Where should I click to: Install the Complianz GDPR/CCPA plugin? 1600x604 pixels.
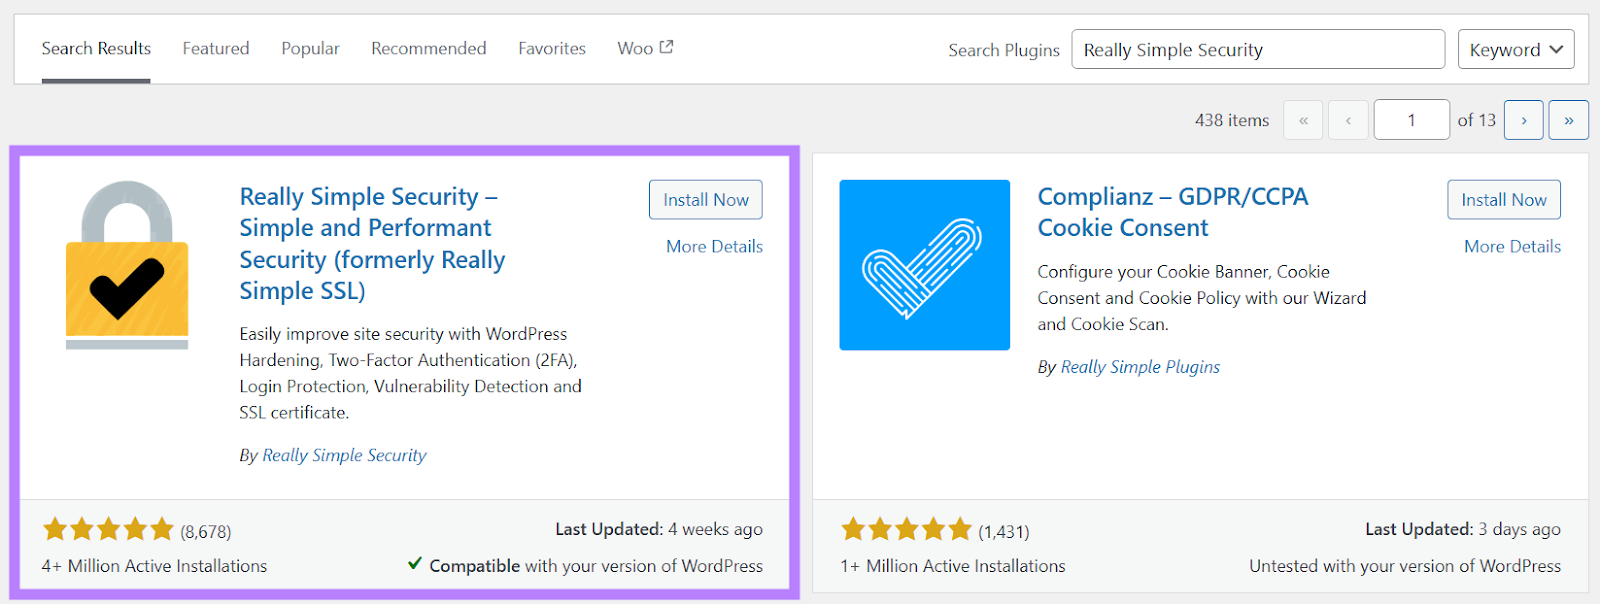coord(1503,200)
